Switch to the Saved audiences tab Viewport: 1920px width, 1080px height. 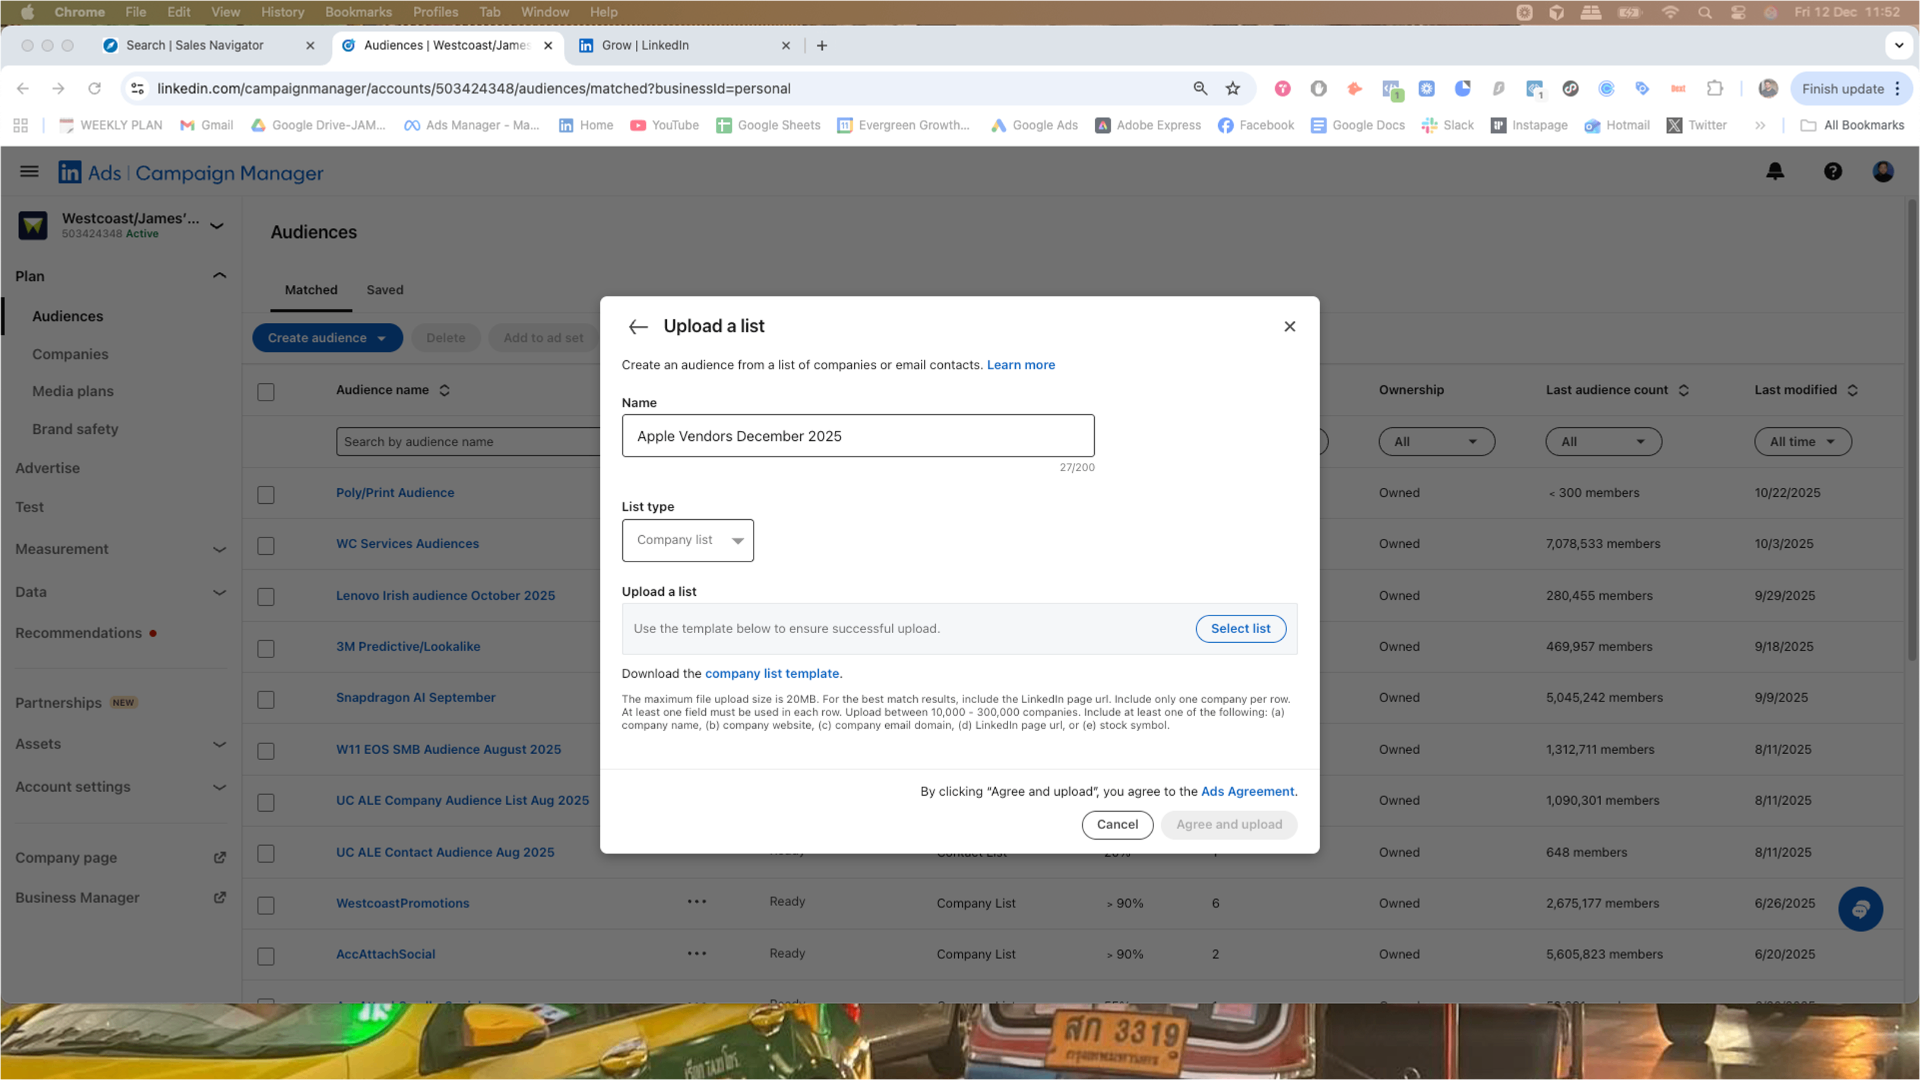coord(385,290)
